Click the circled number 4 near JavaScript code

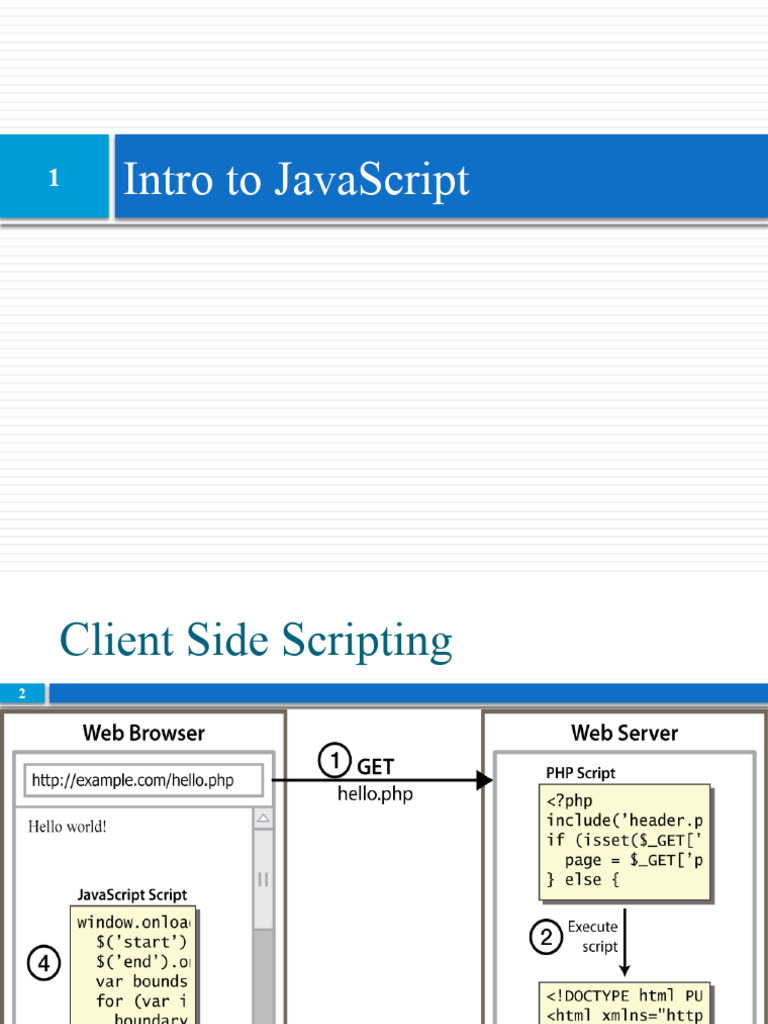43,964
